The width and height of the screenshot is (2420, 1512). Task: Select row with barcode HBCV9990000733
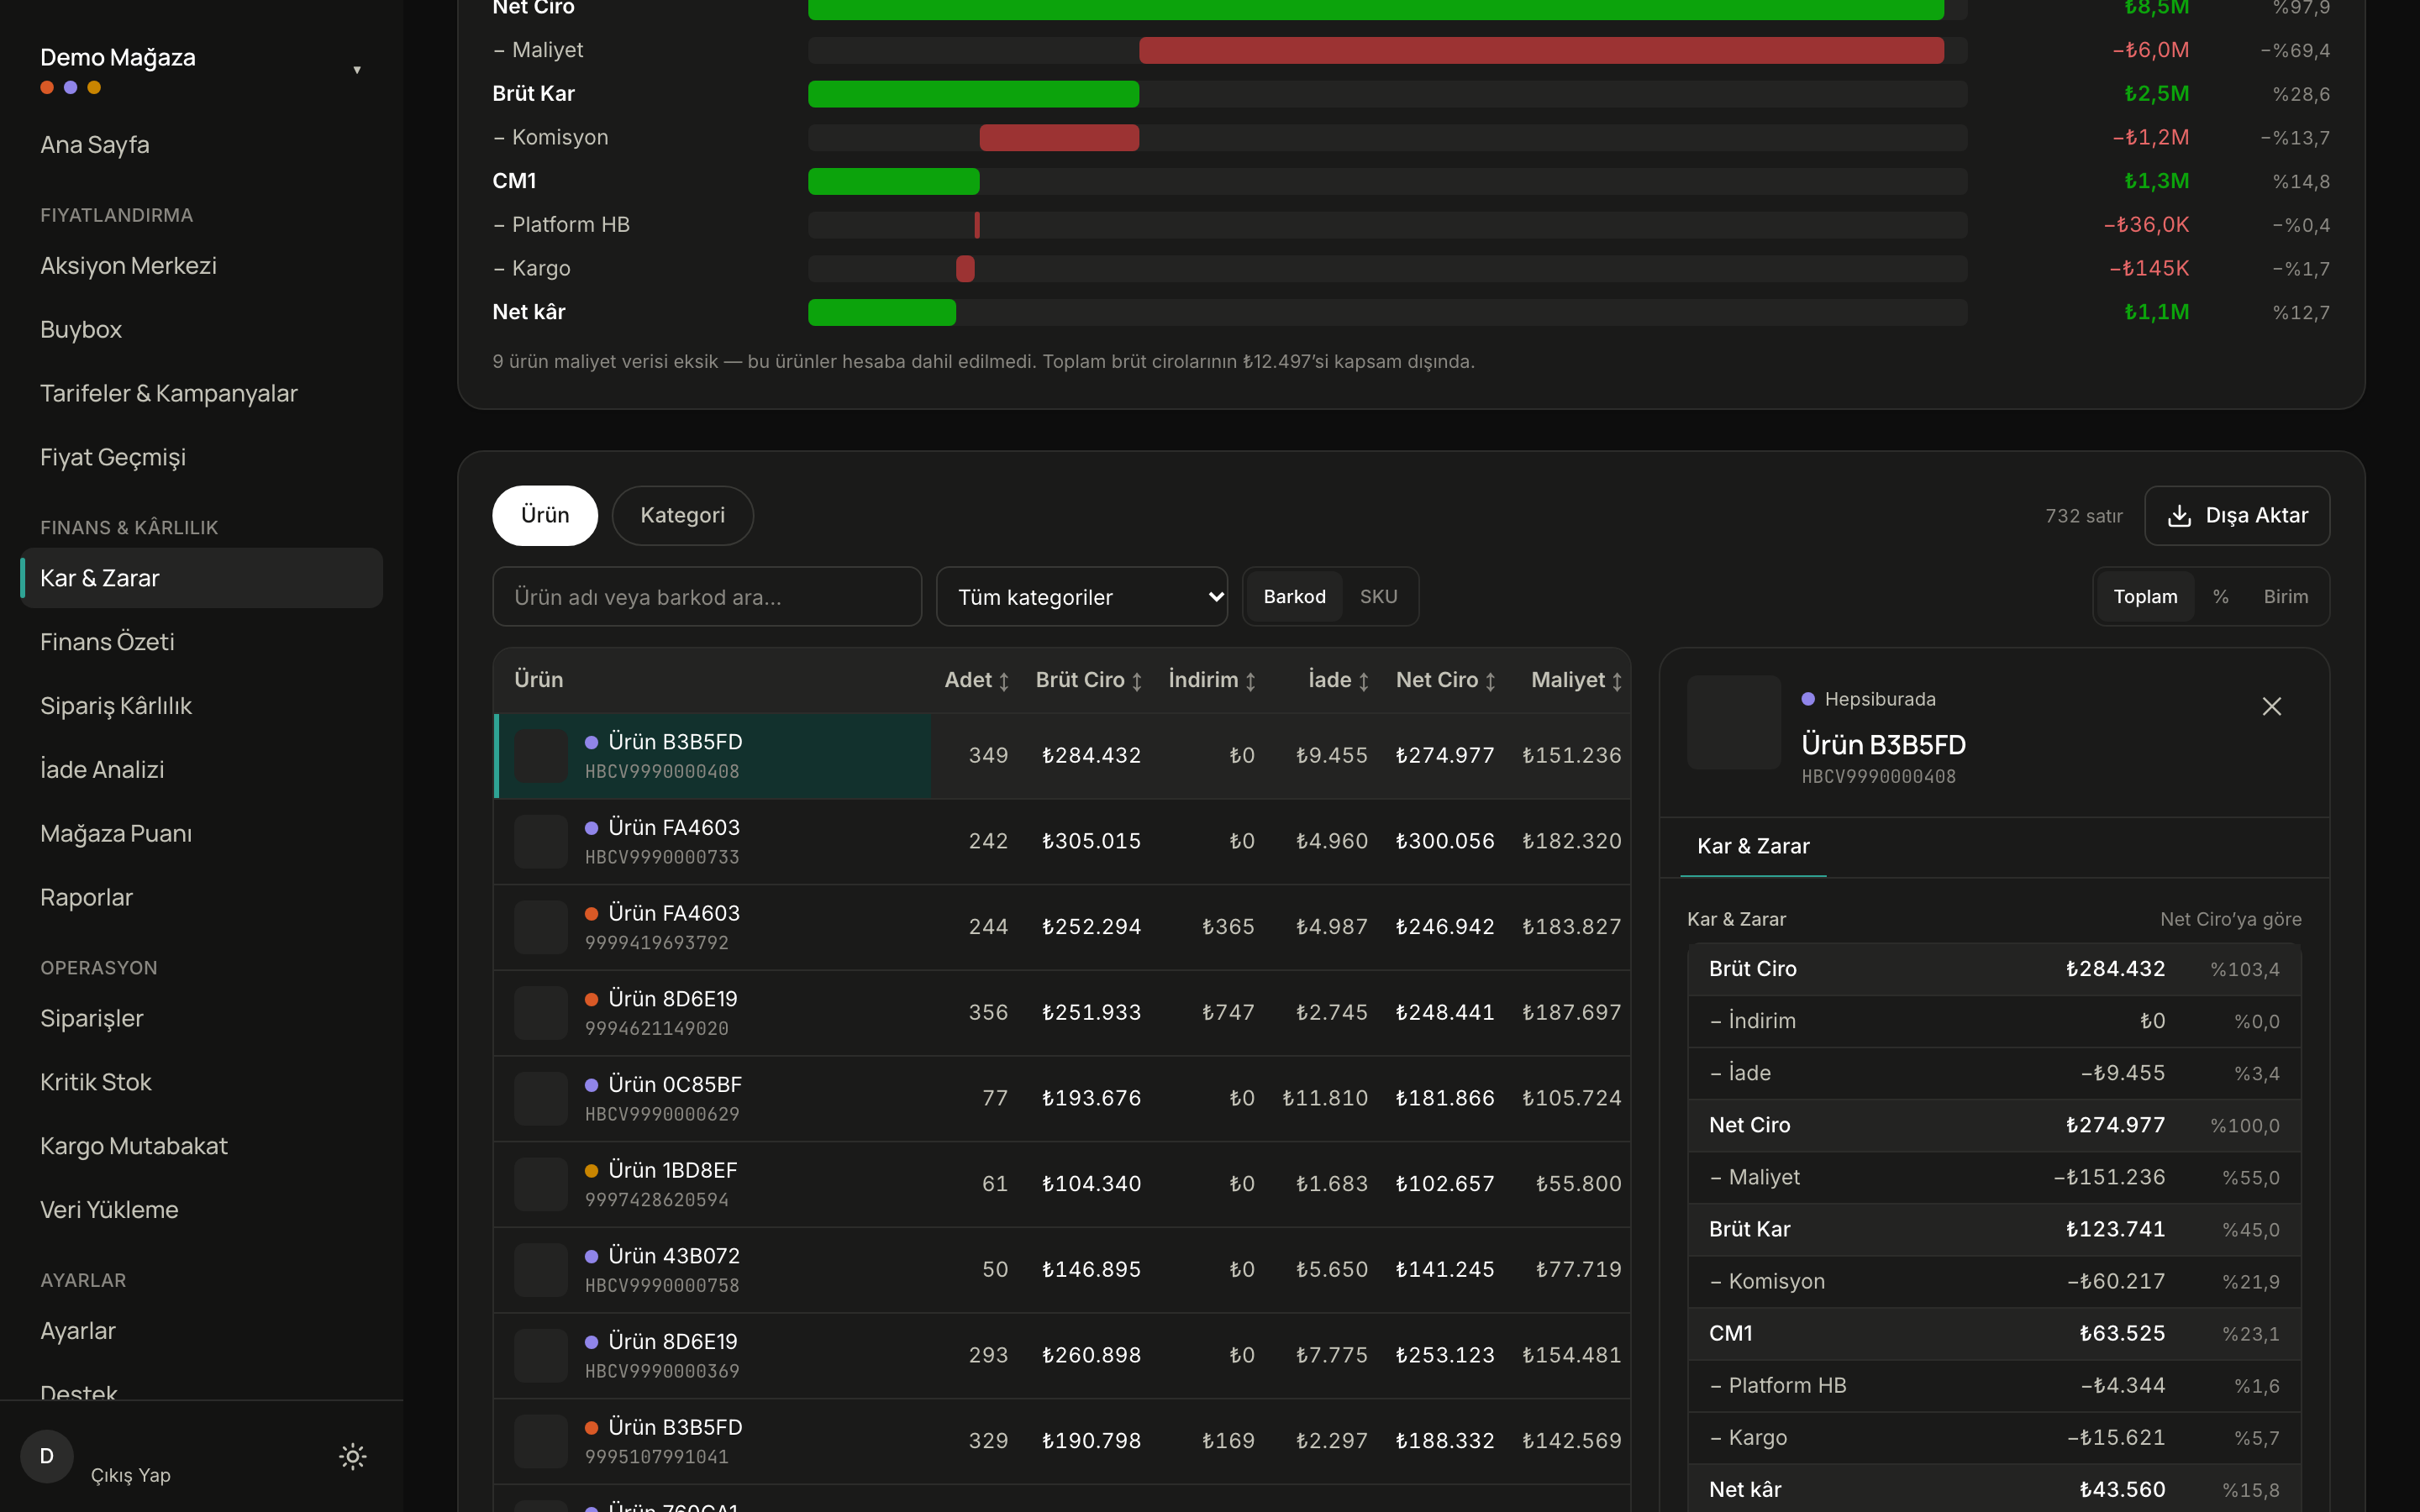pos(1062,842)
